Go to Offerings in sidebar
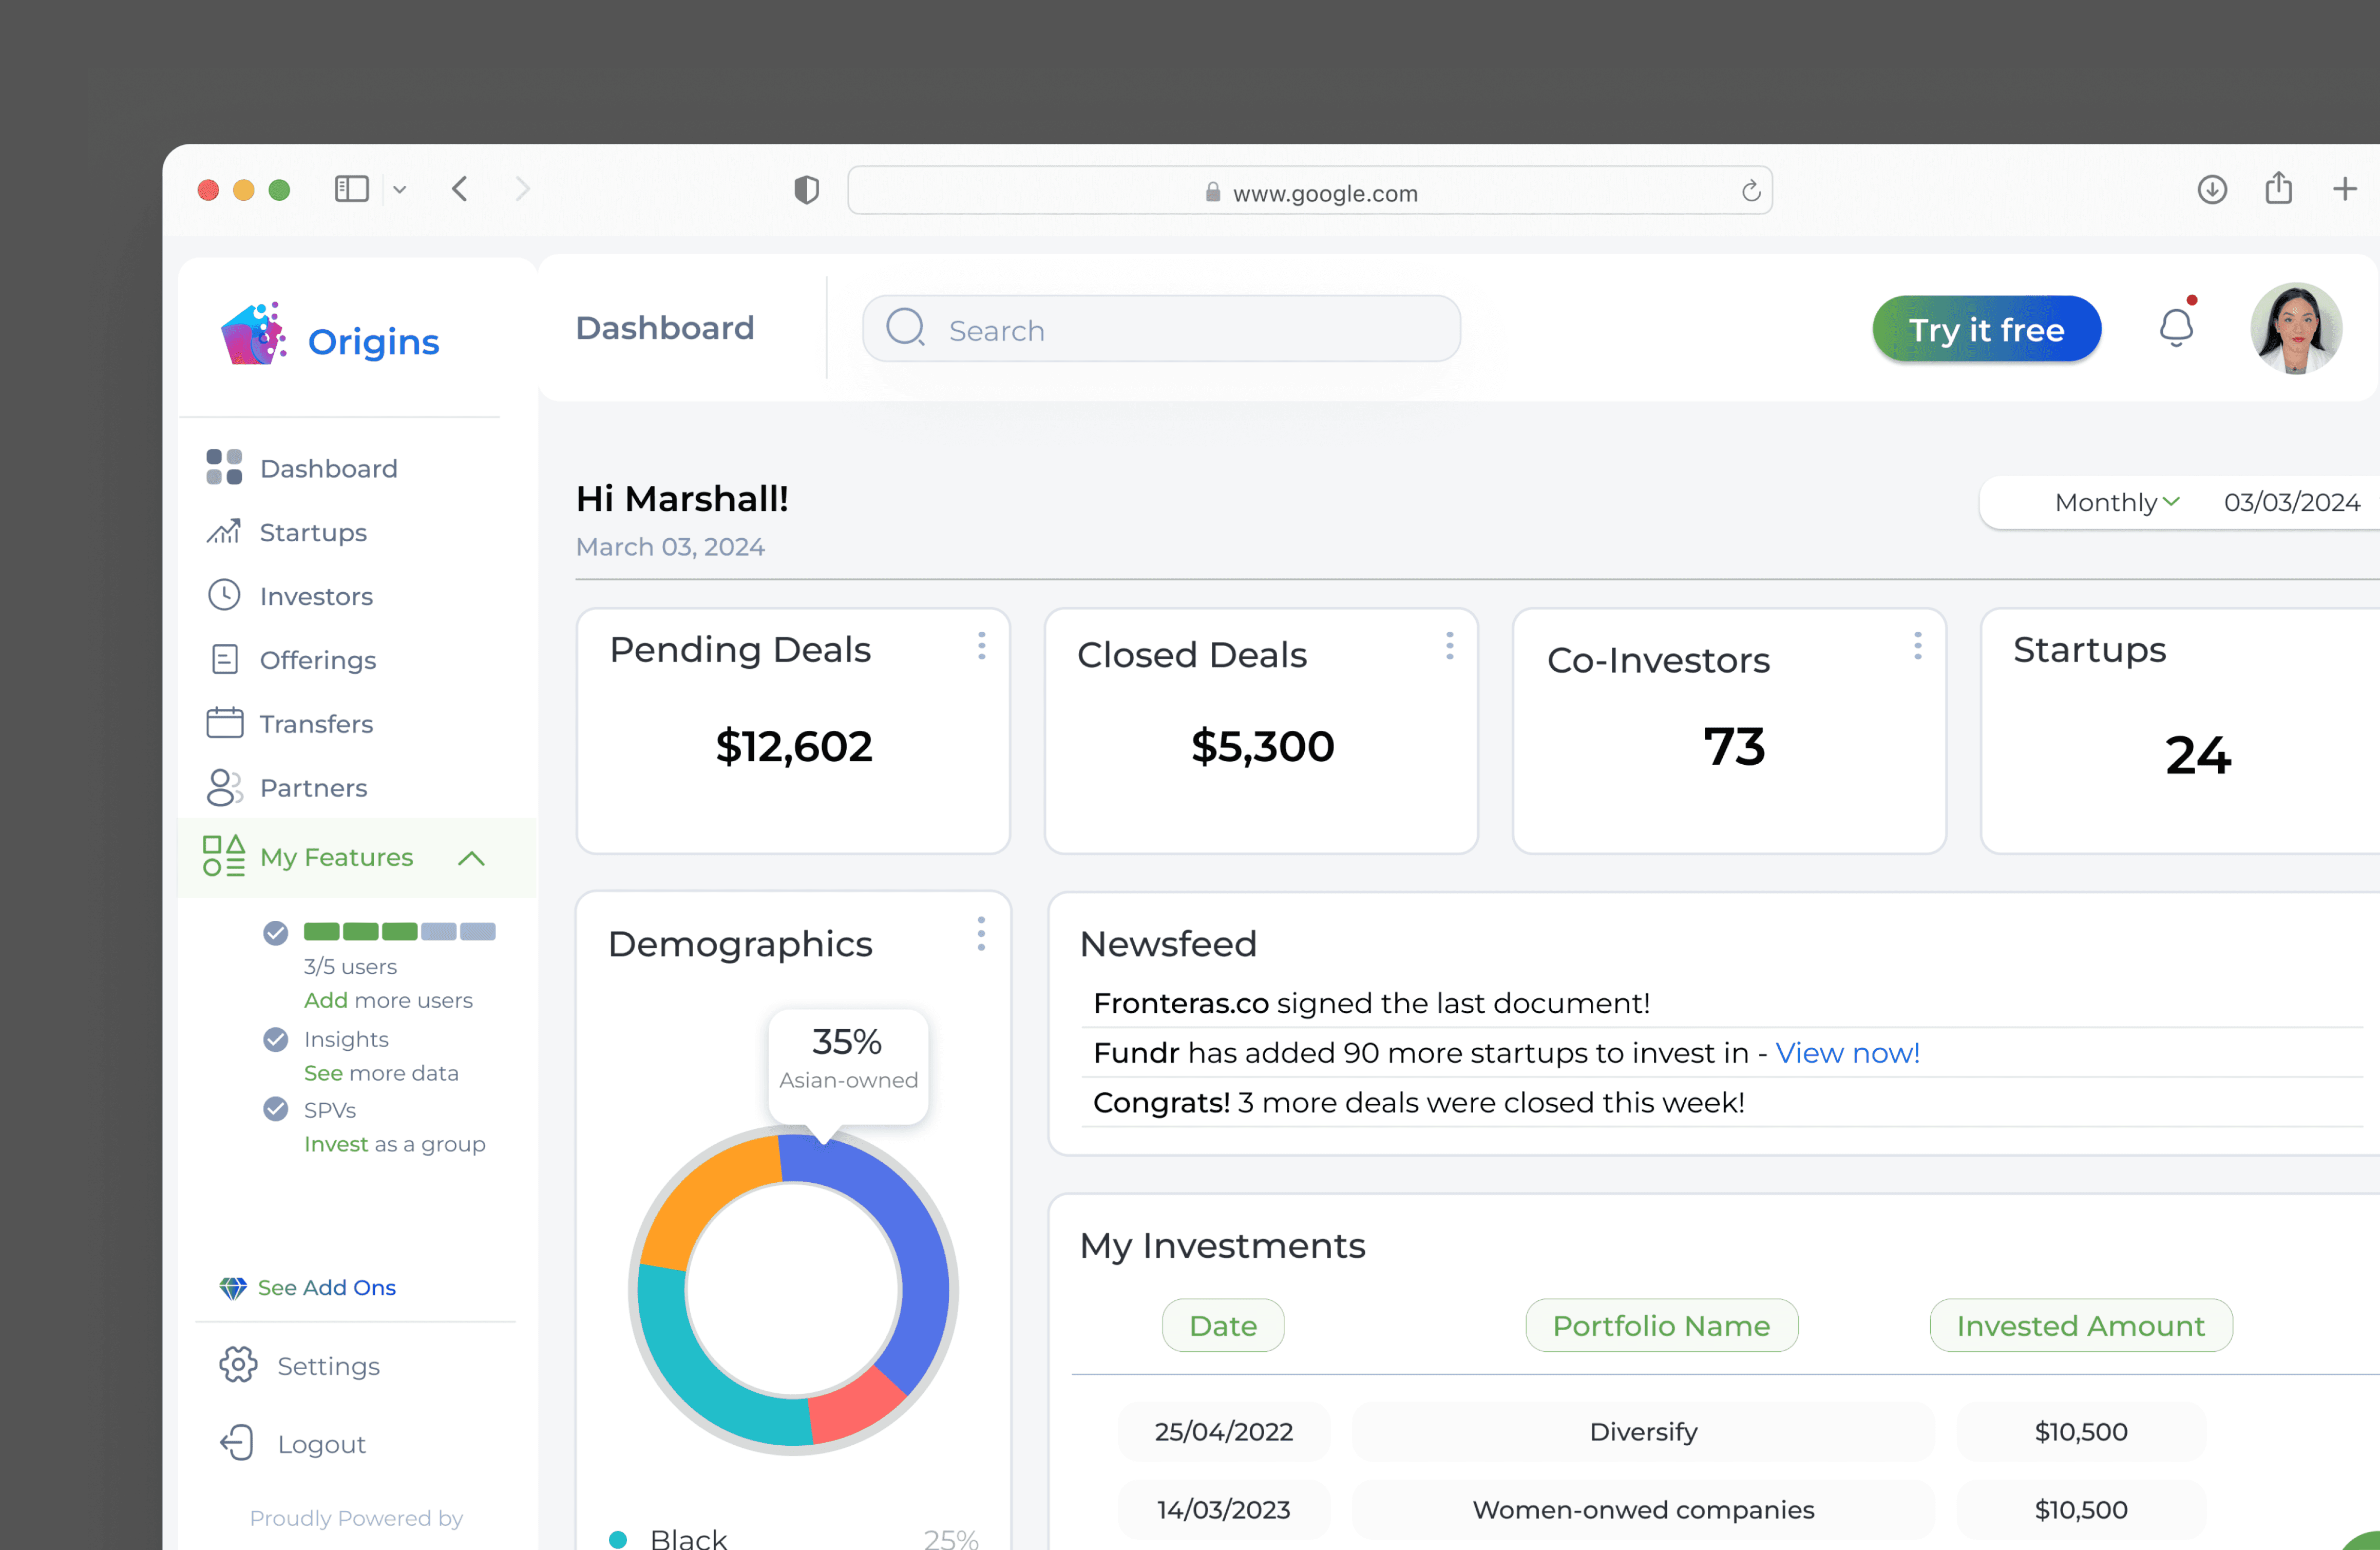Viewport: 2380px width, 1550px height. 317,660
